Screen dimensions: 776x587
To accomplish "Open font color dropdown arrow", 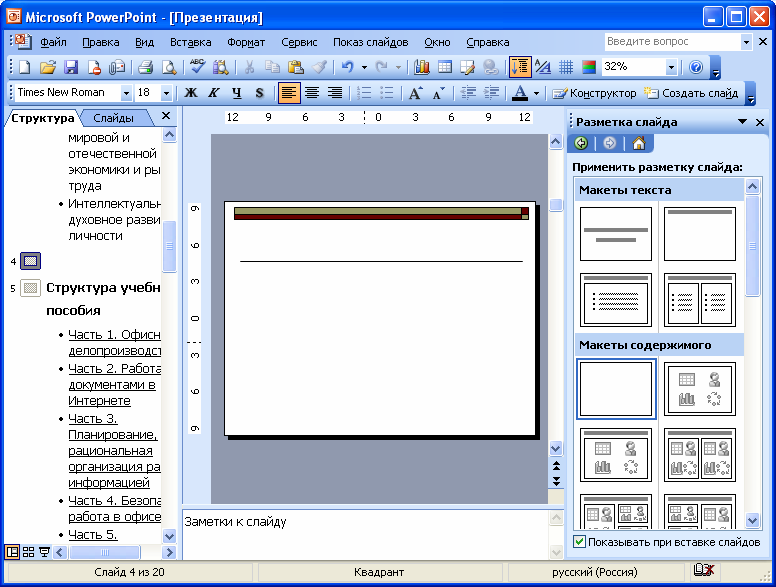I will coord(536,93).
